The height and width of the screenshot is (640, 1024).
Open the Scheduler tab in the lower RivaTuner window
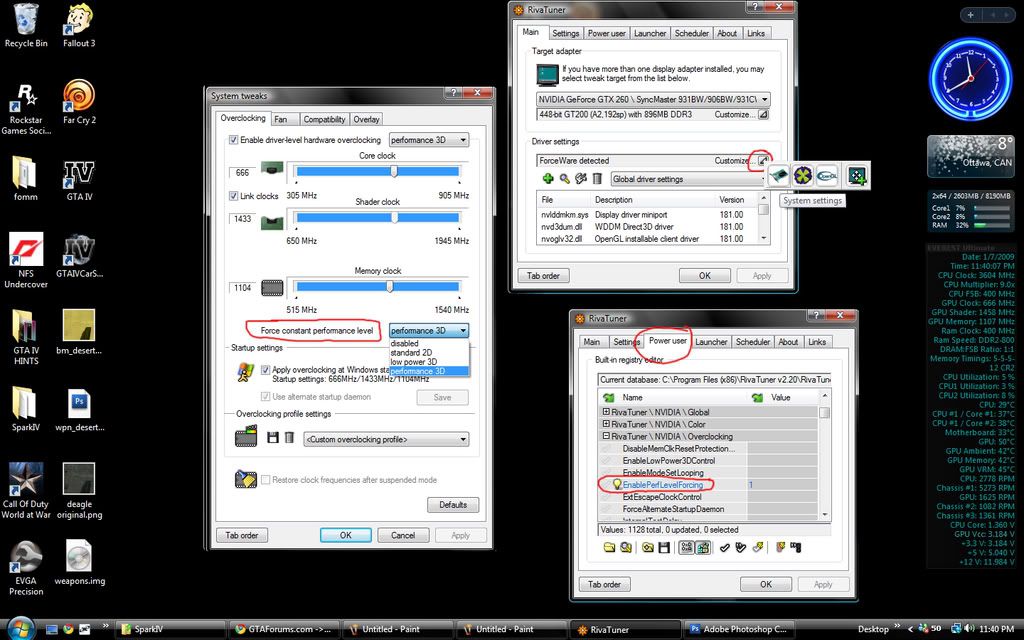(752, 342)
